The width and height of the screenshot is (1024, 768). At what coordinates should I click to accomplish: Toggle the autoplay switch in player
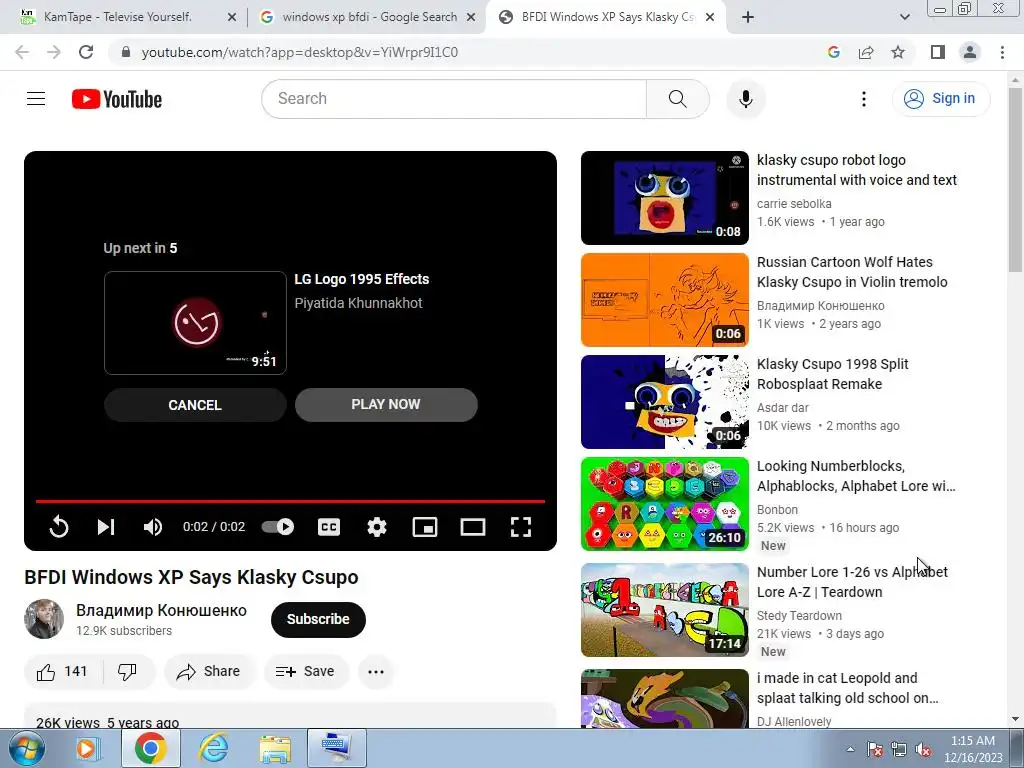(278, 526)
